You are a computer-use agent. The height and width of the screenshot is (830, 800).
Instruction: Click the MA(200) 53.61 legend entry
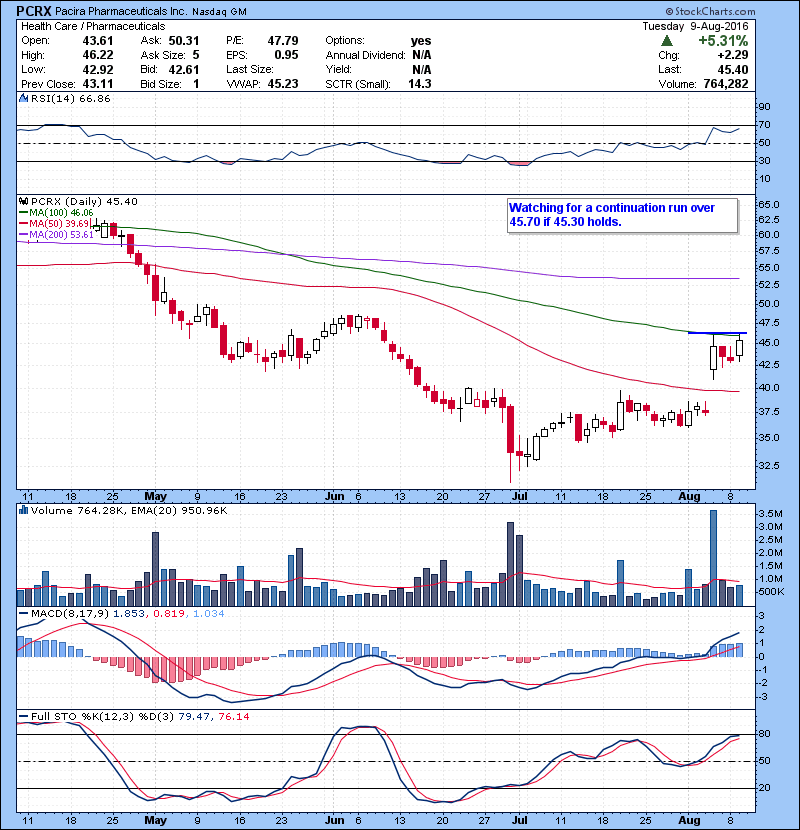click(56, 234)
